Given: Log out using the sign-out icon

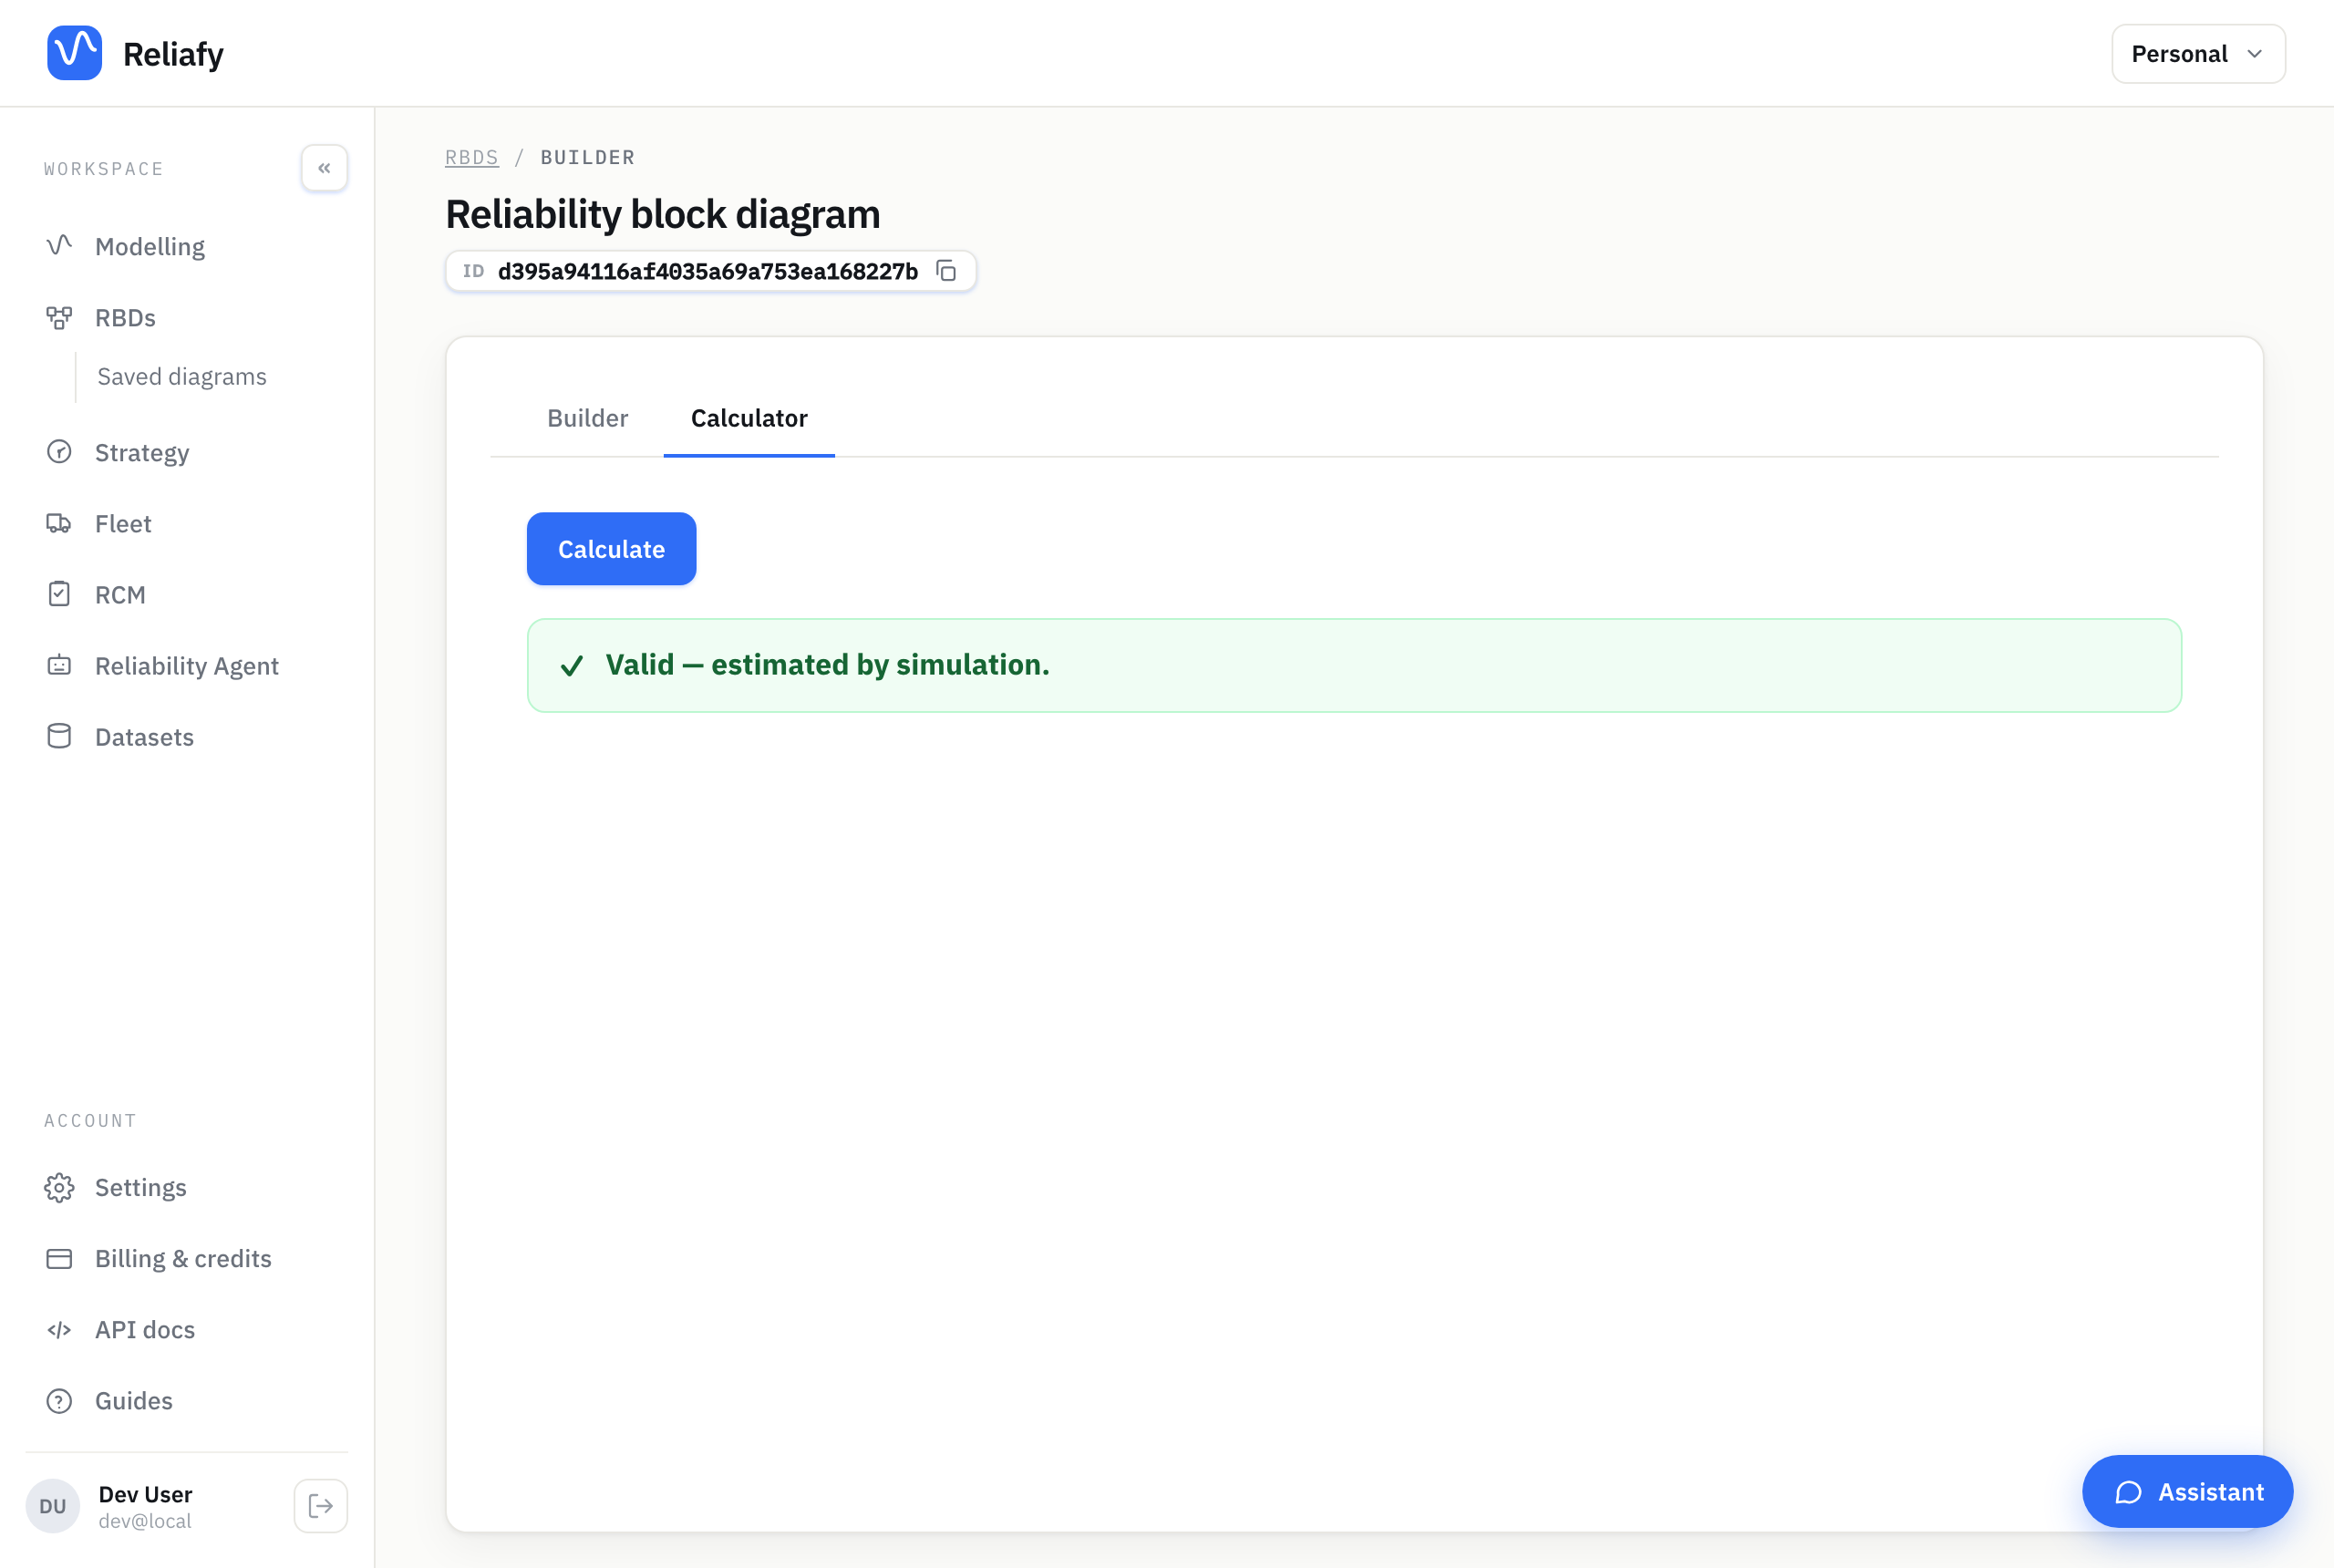Looking at the screenshot, I should point(320,1505).
